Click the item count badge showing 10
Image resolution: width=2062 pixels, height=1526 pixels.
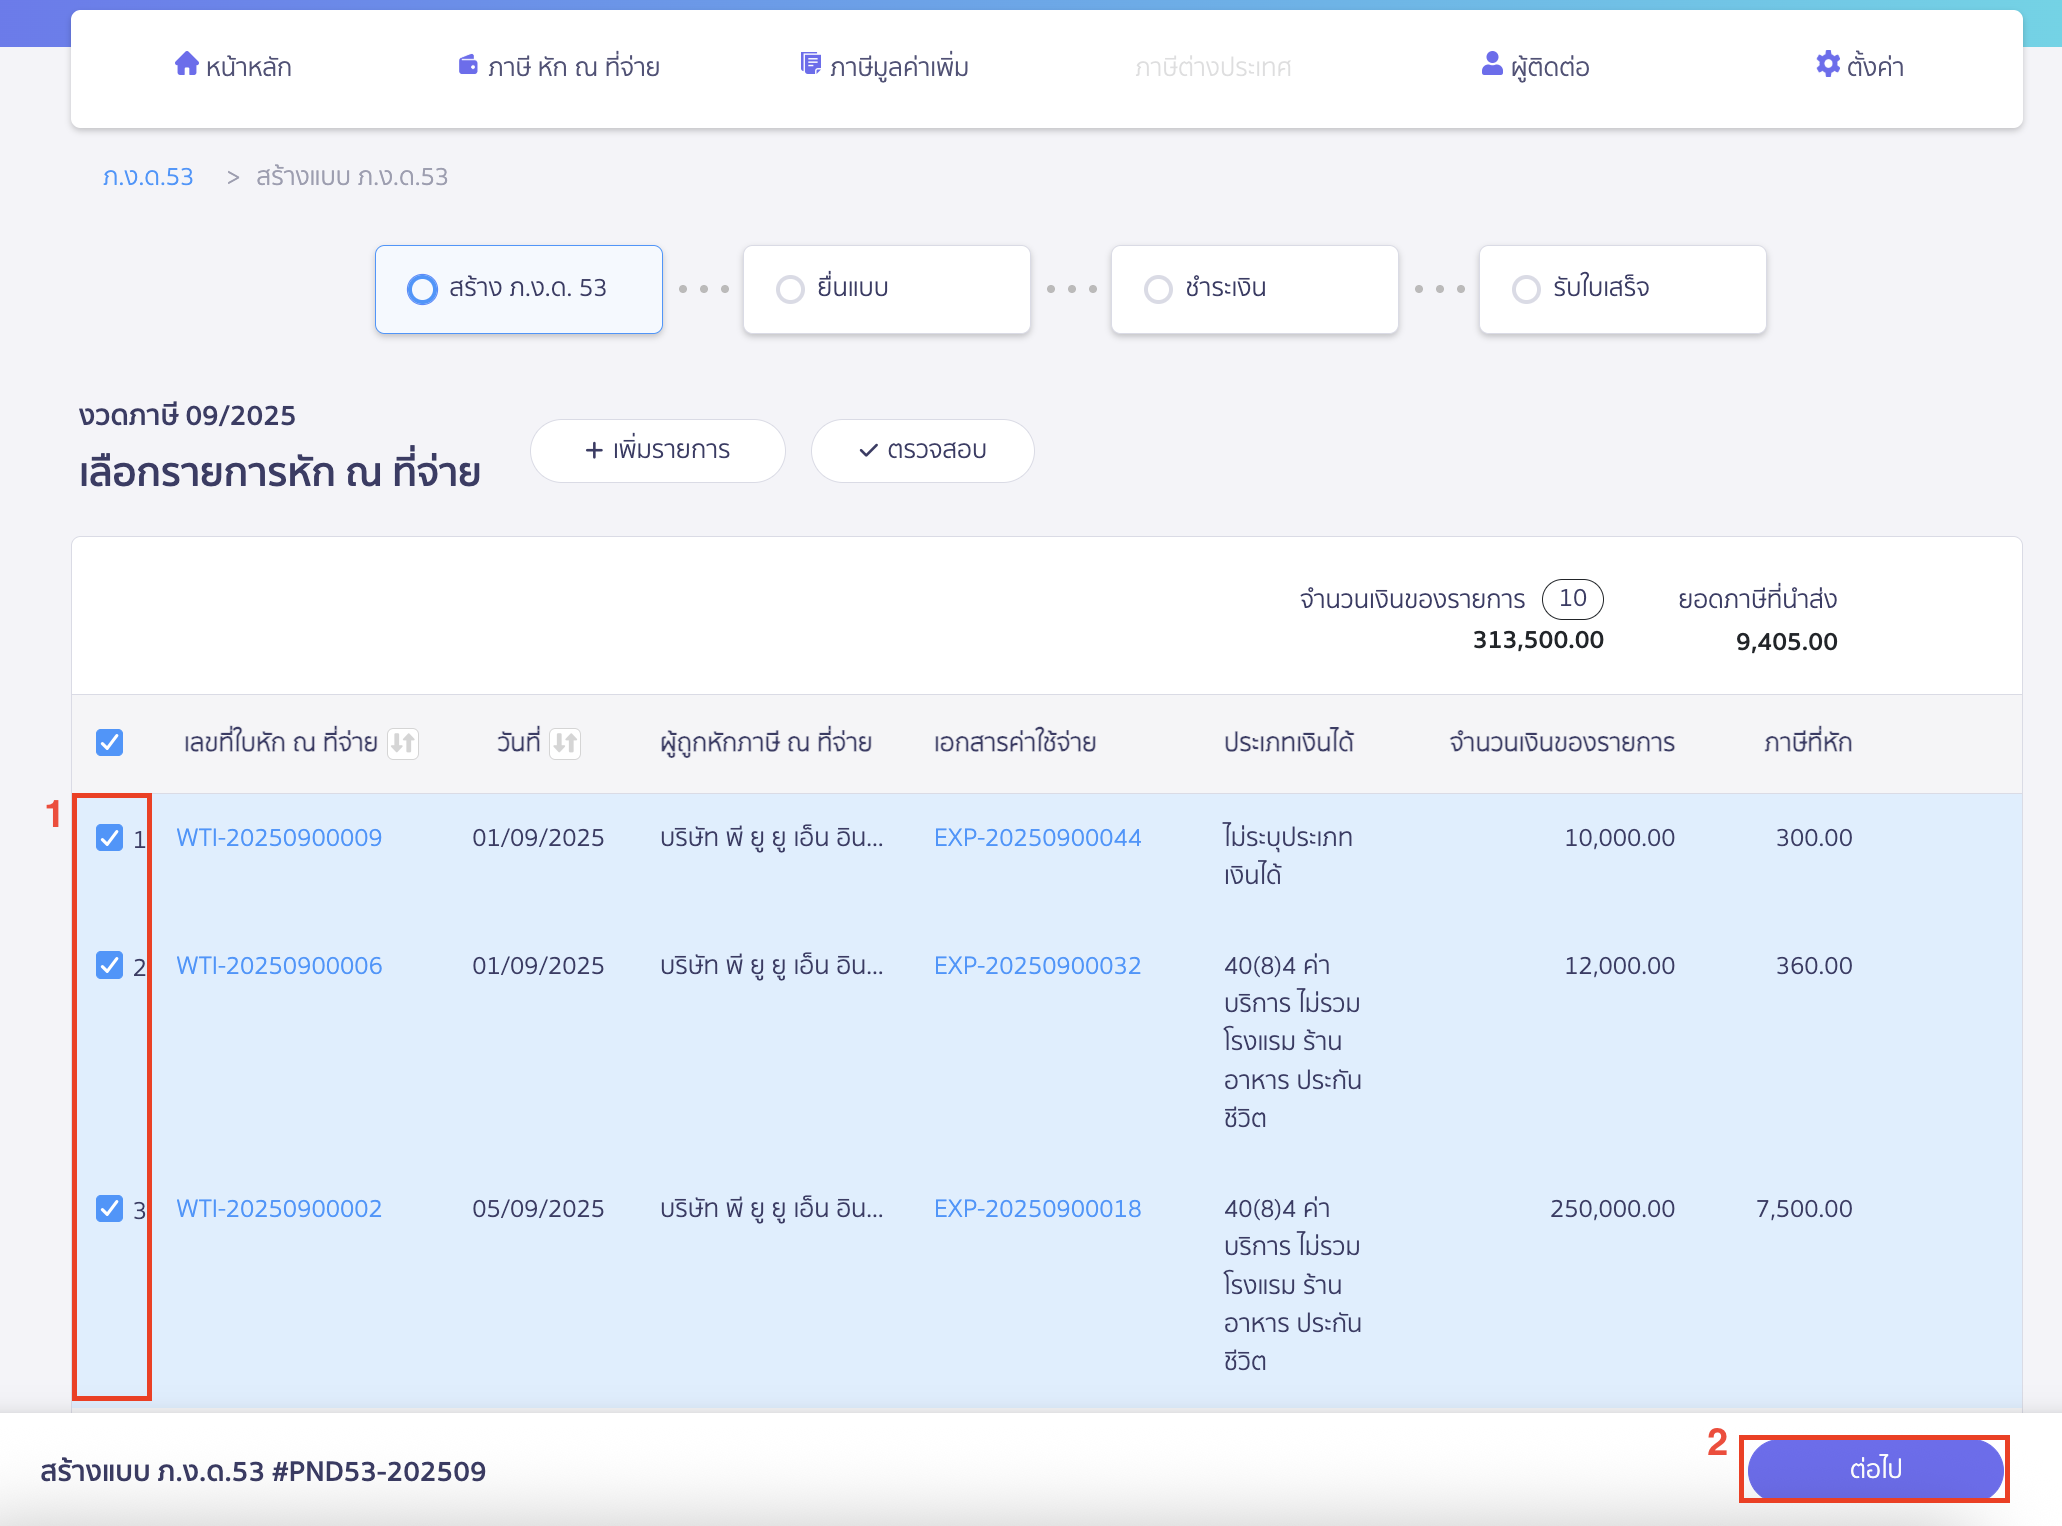coord(1572,598)
